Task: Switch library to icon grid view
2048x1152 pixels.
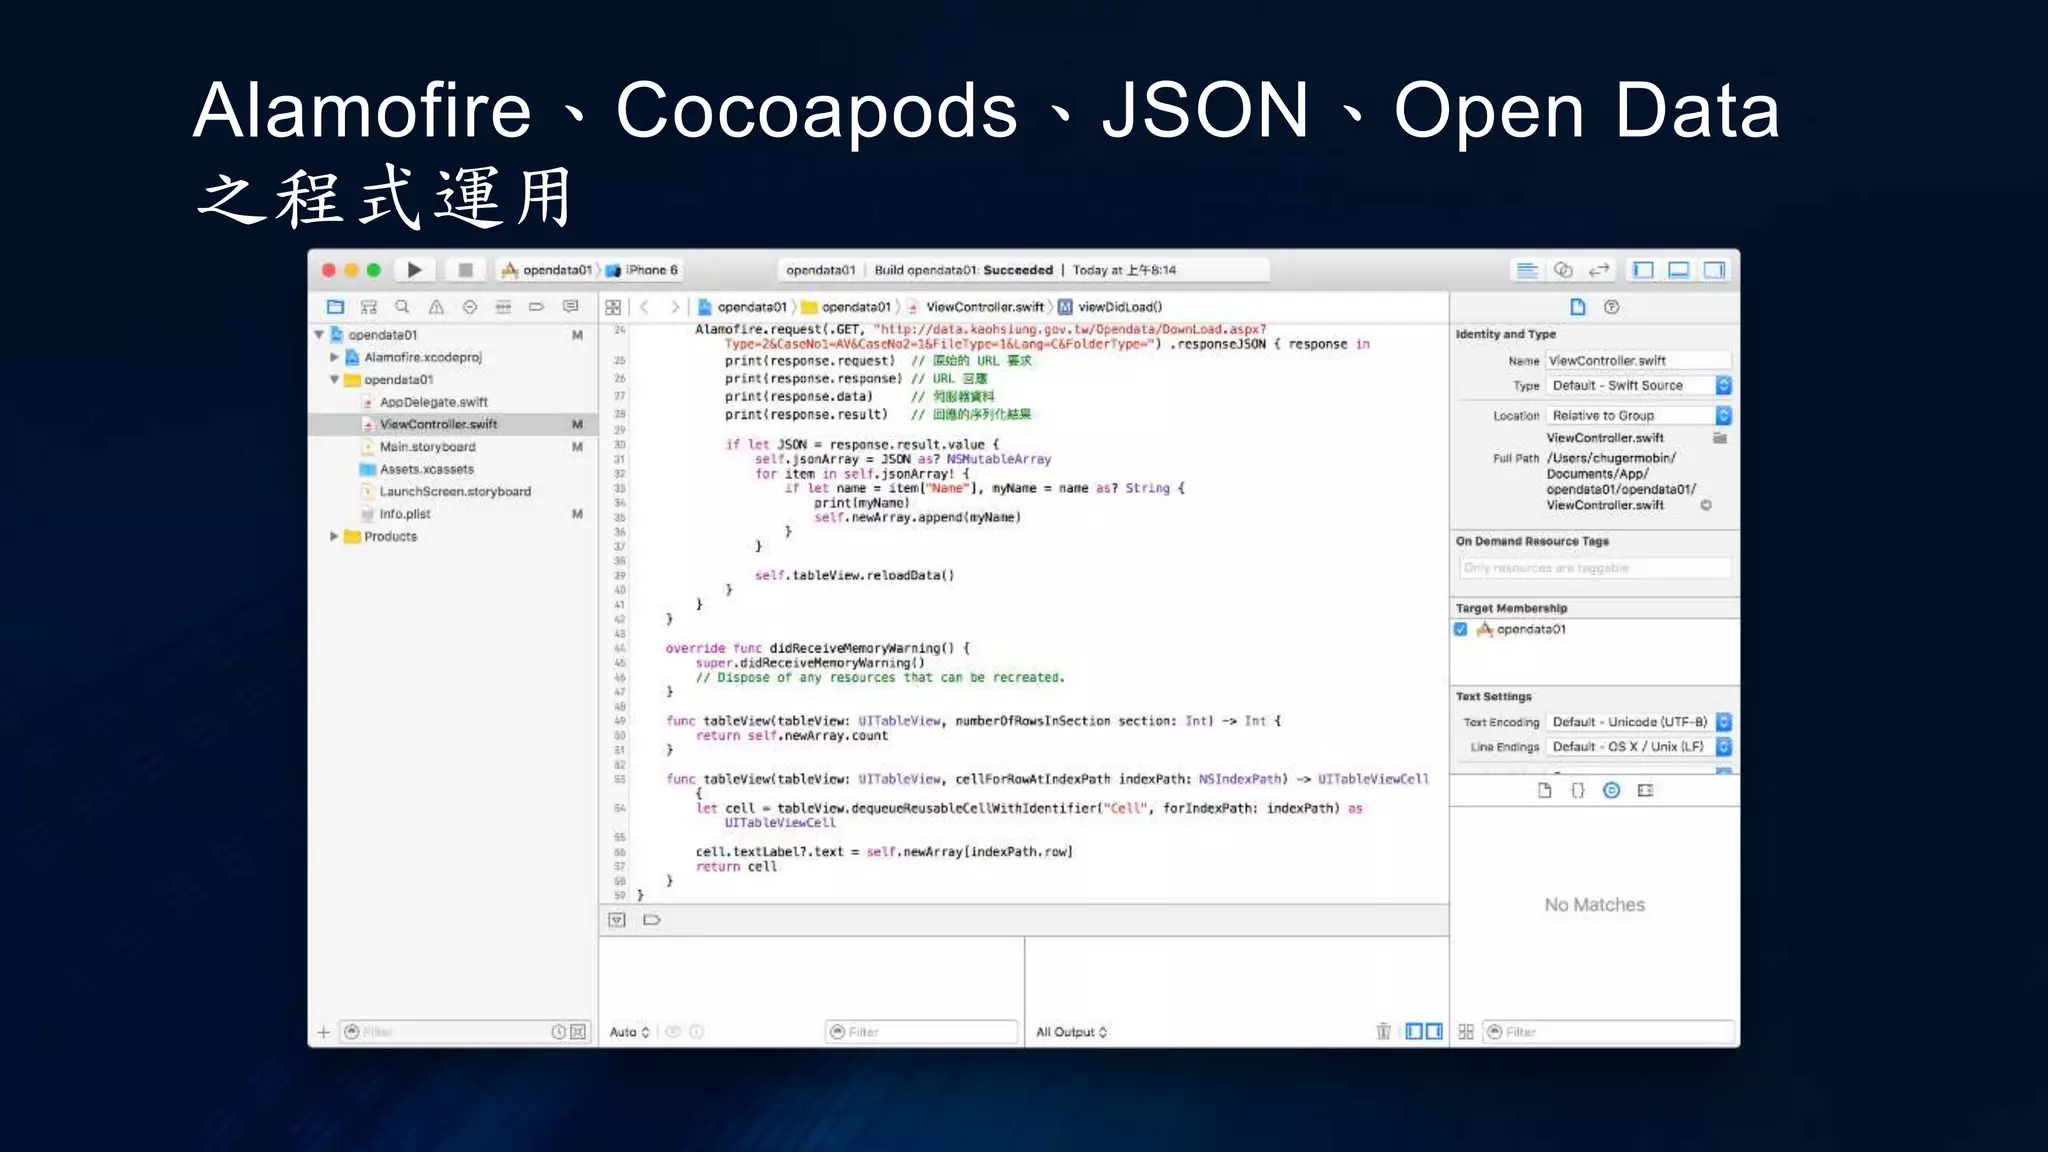Action: tap(1466, 1032)
